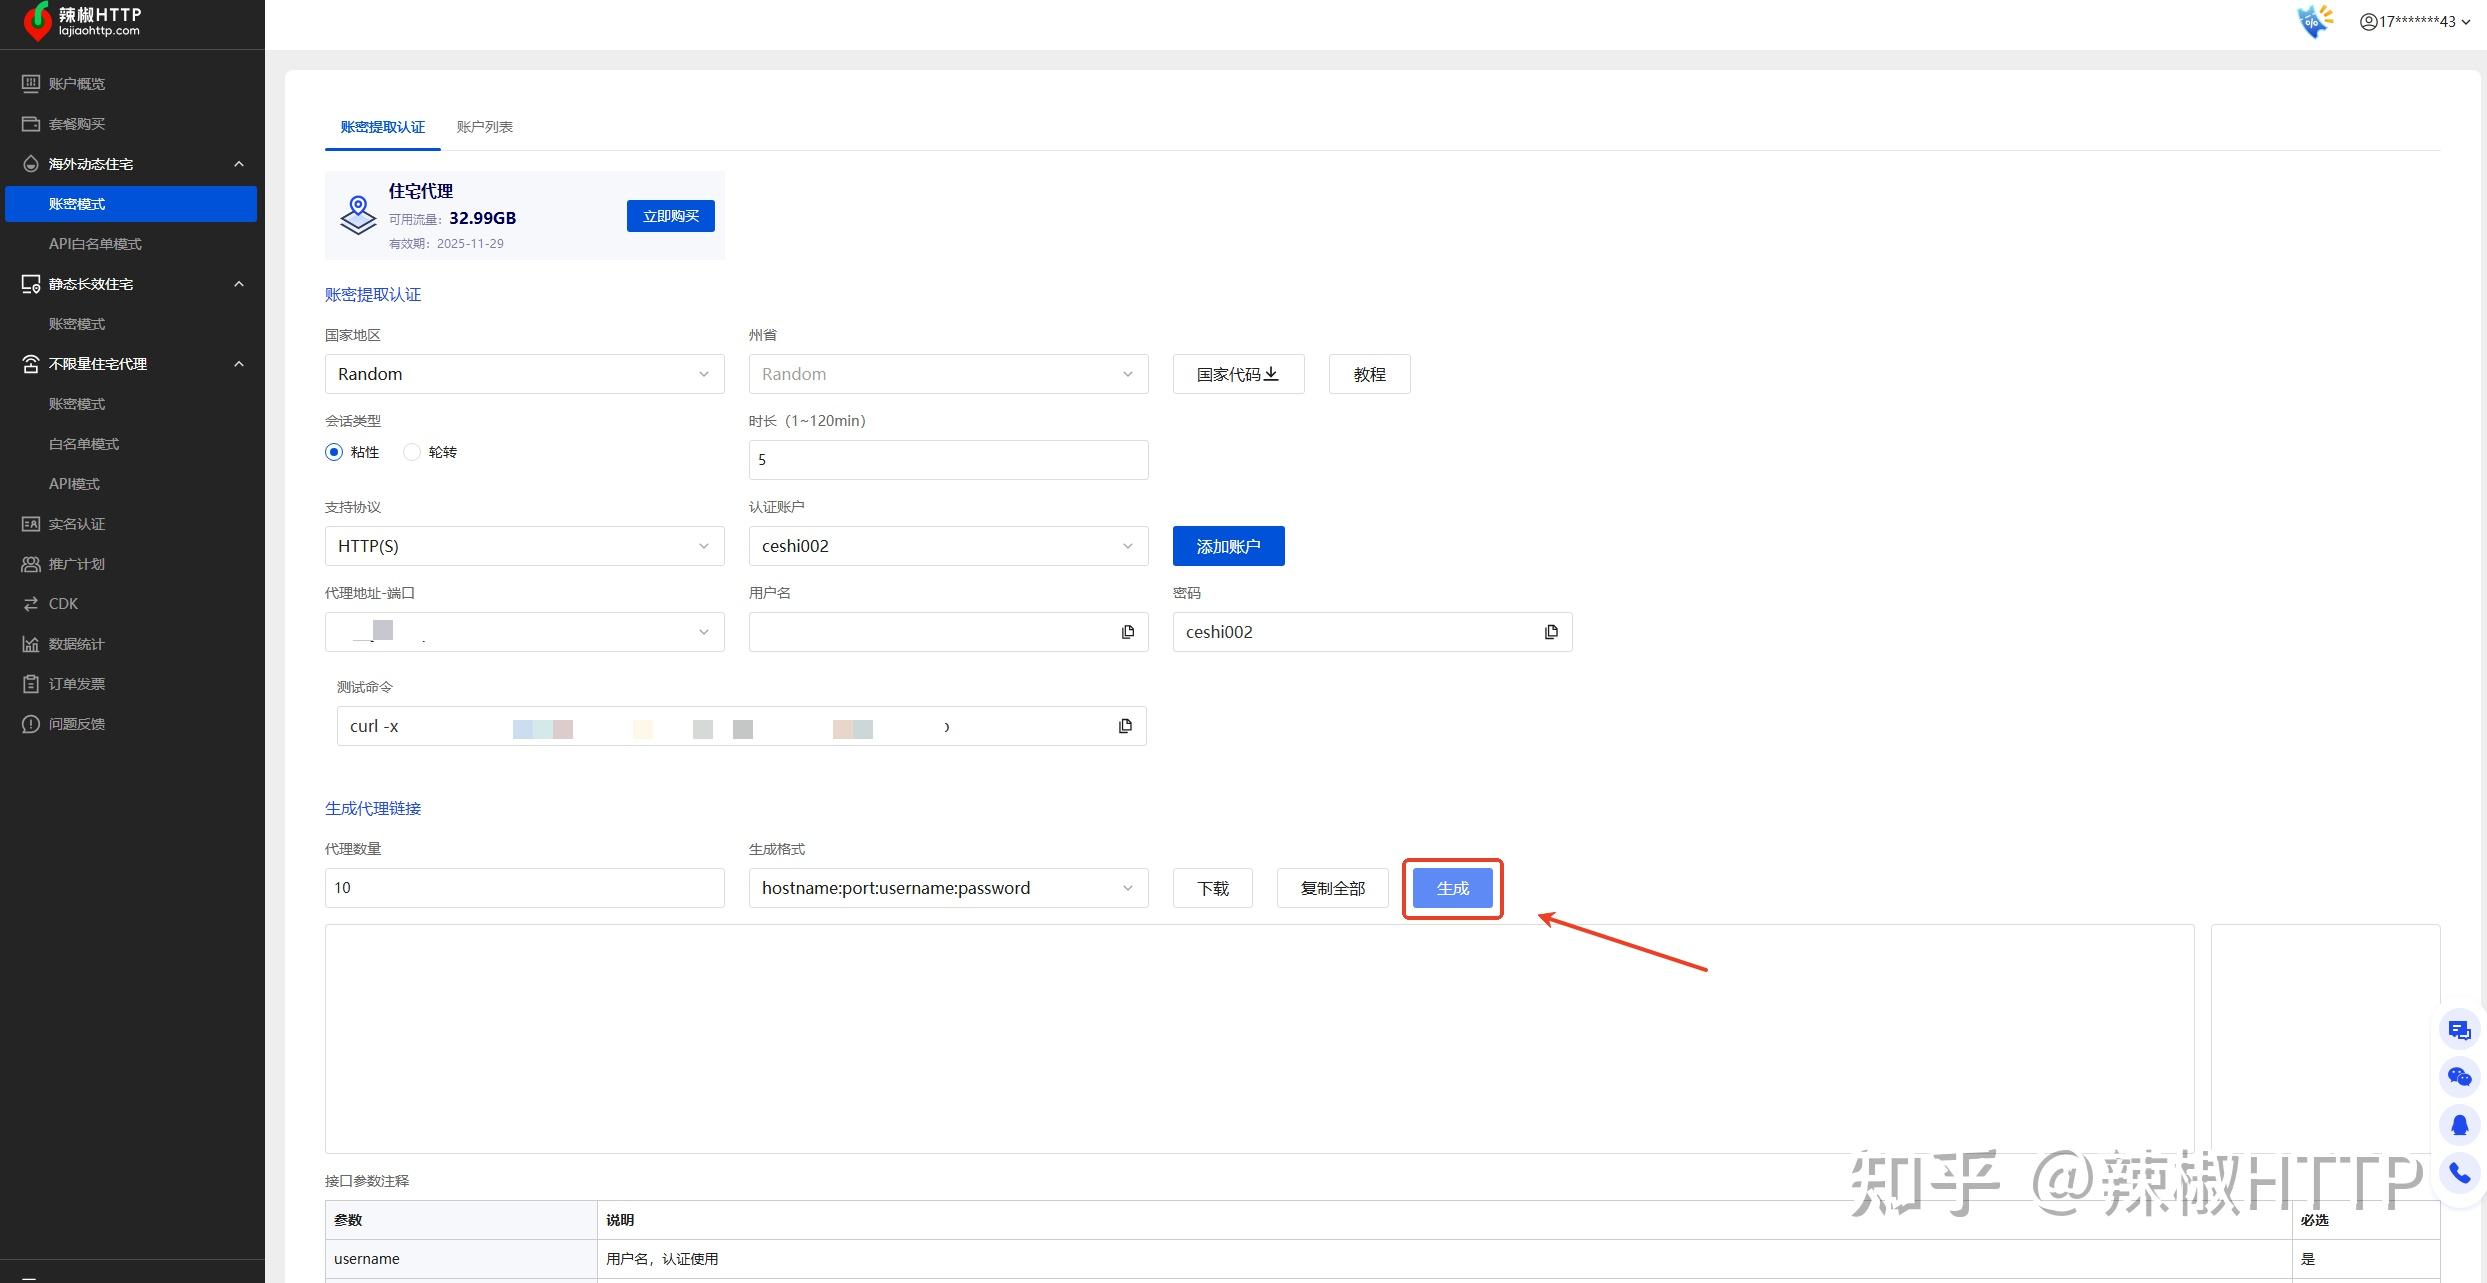The width and height of the screenshot is (2487, 1283).
Task: Open phone contact floating icon
Action: [2459, 1173]
